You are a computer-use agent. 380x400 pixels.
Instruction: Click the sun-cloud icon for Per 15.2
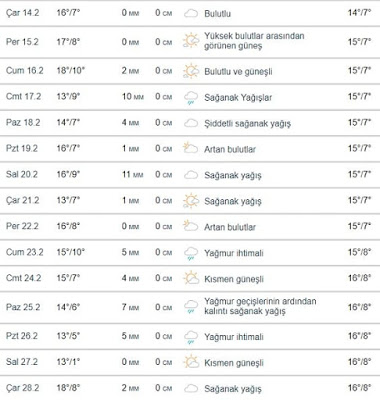pos(191,41)
